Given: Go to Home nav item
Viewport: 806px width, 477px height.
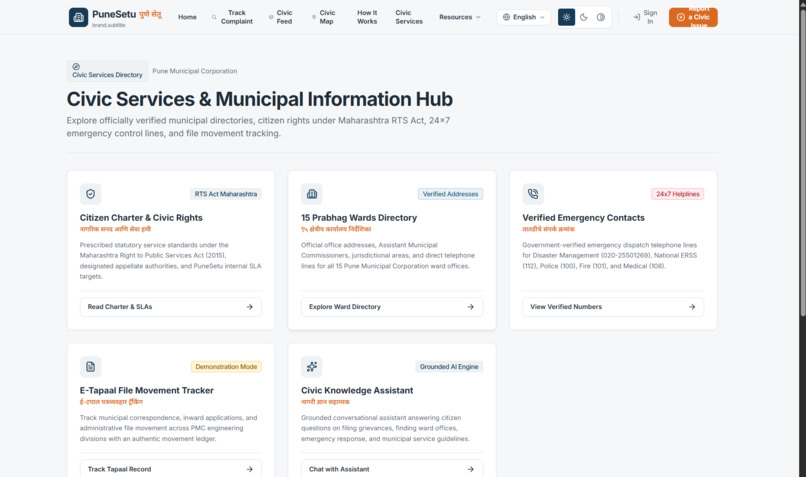Looking at the screenshot, I should tap(187, 17).
